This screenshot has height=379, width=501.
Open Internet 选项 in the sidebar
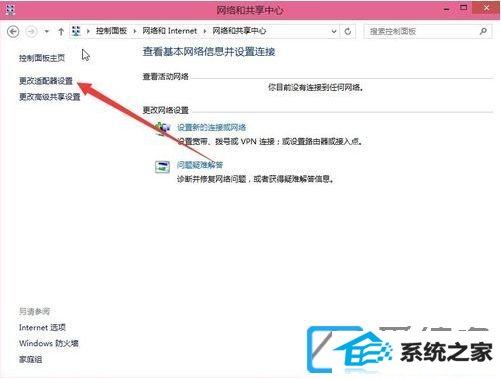tap(42, 327)
